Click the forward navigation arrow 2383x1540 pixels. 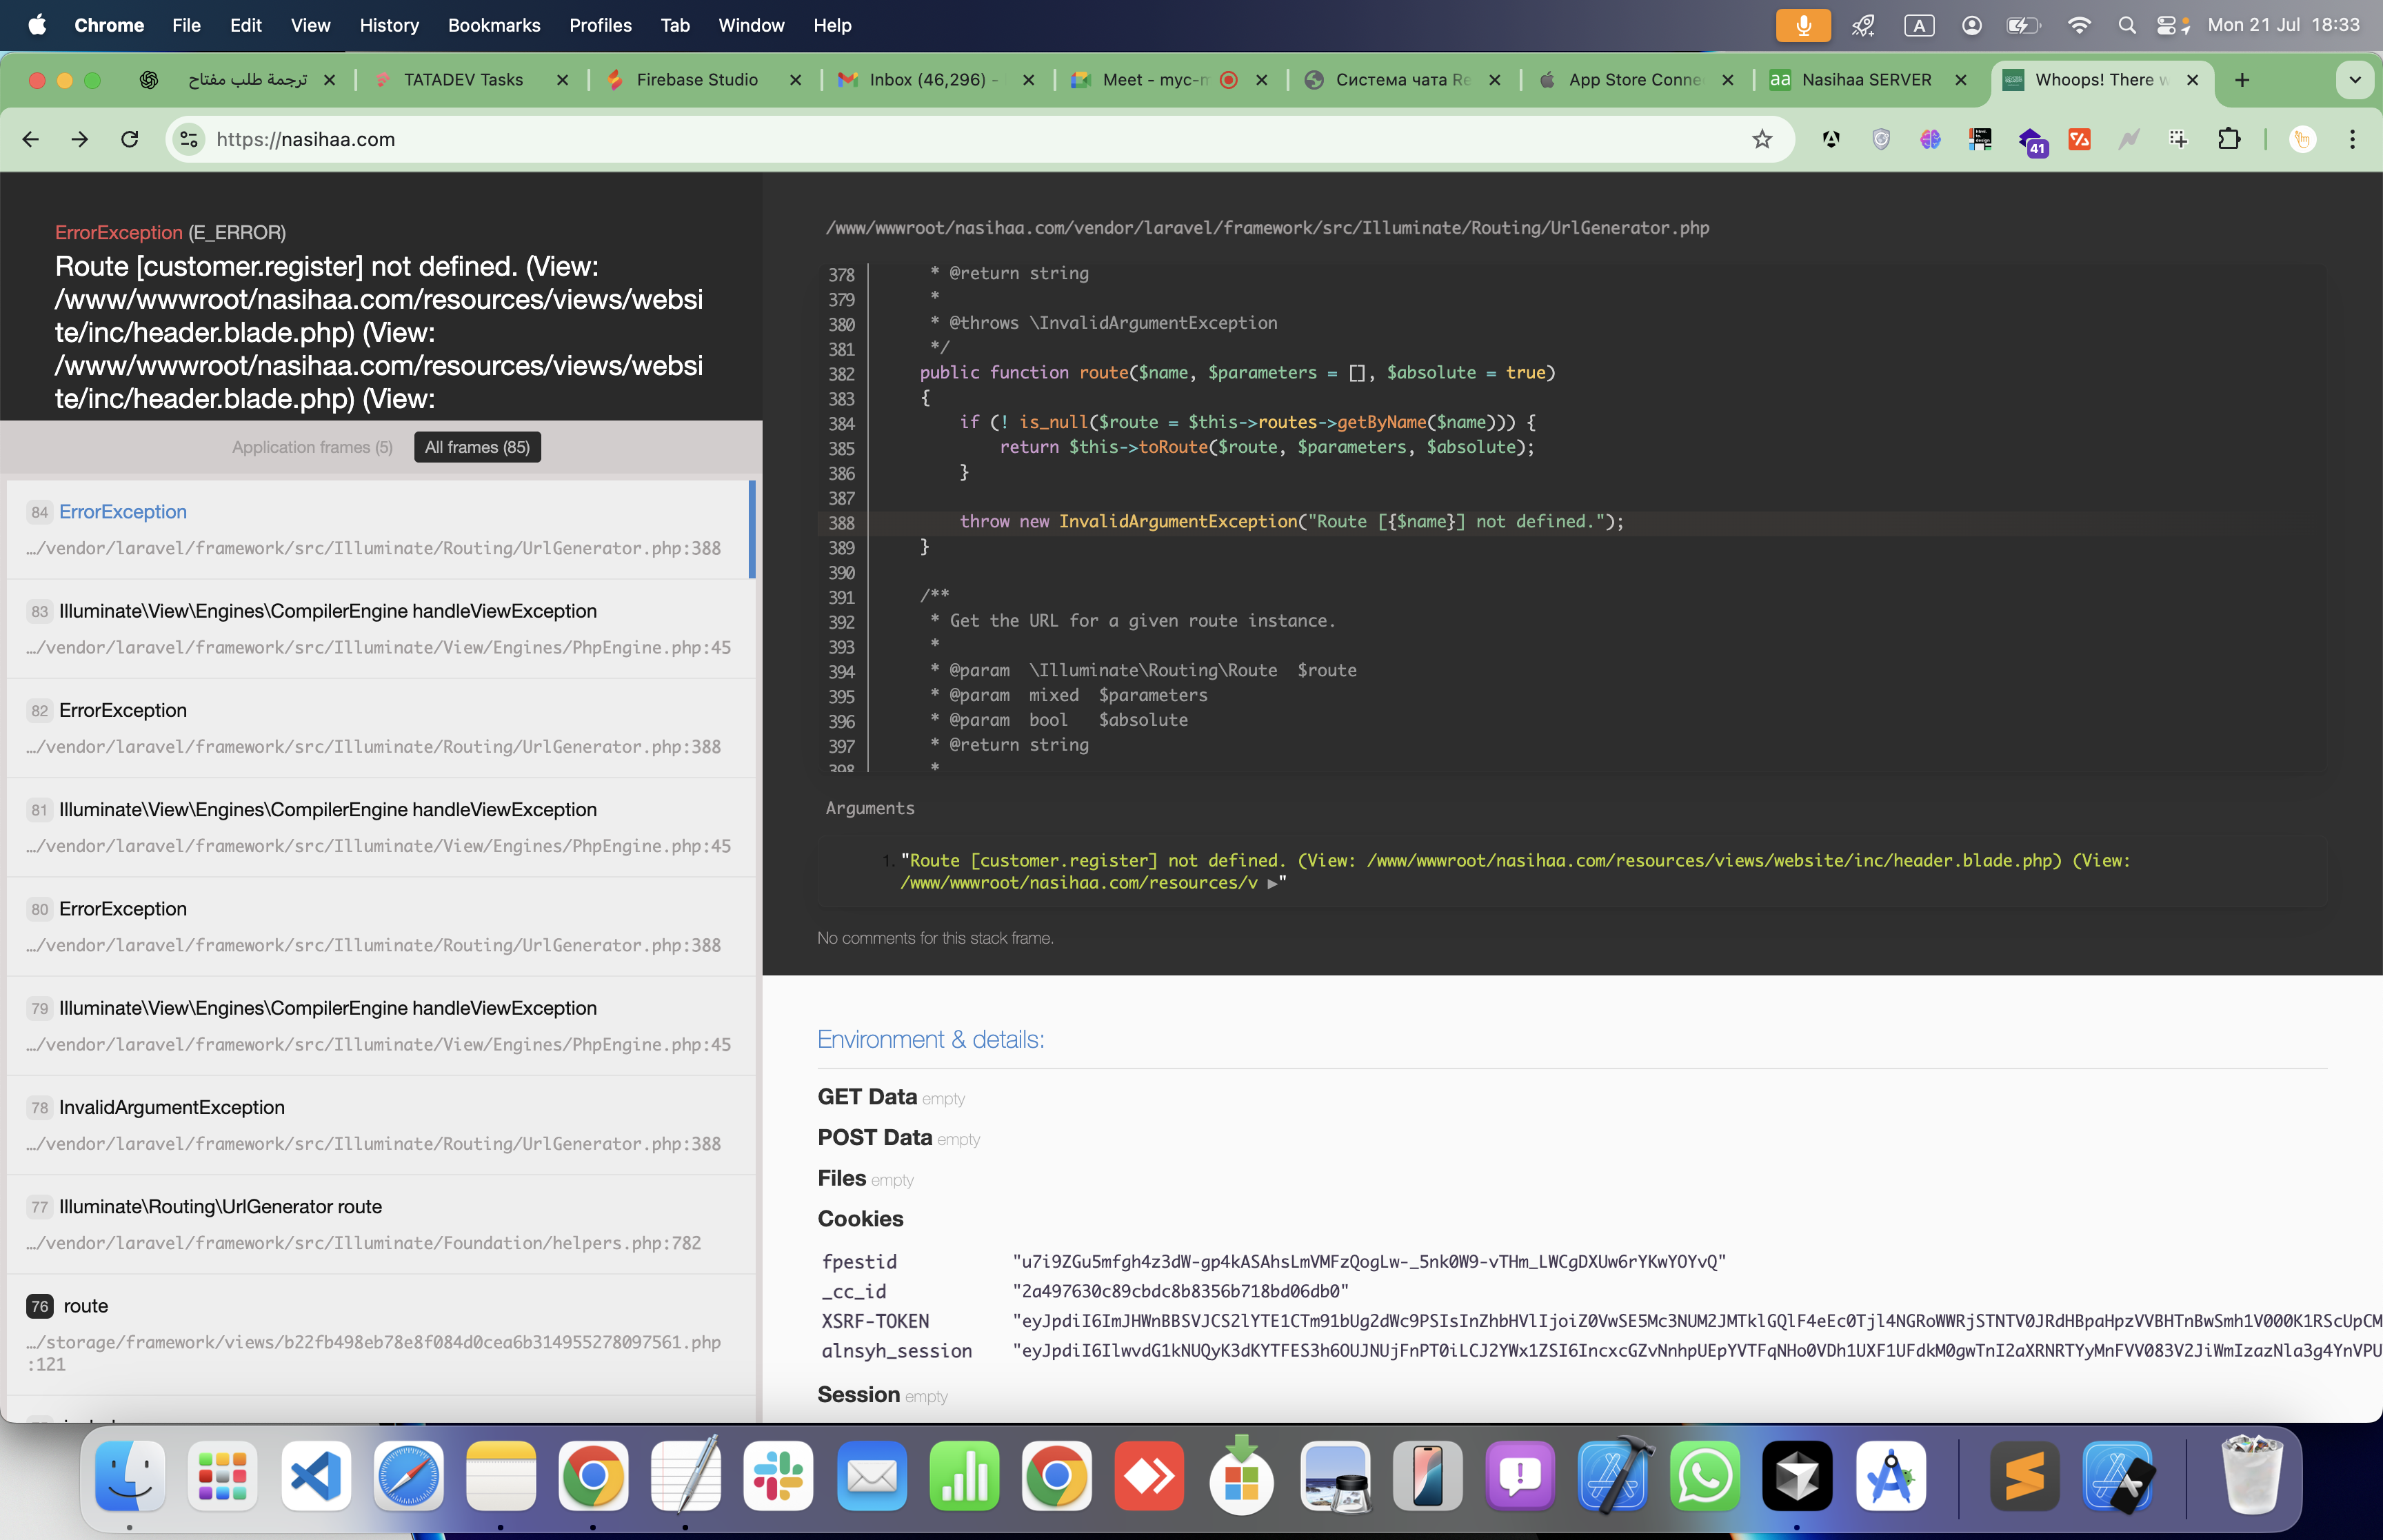pyautogui.click(x=80, y=139)
